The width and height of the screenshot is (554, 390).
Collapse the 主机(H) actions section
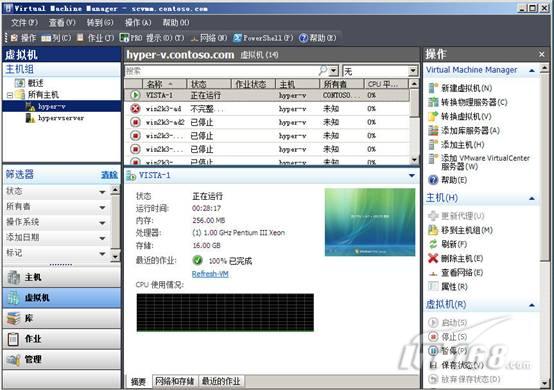(x=532, y=199)
